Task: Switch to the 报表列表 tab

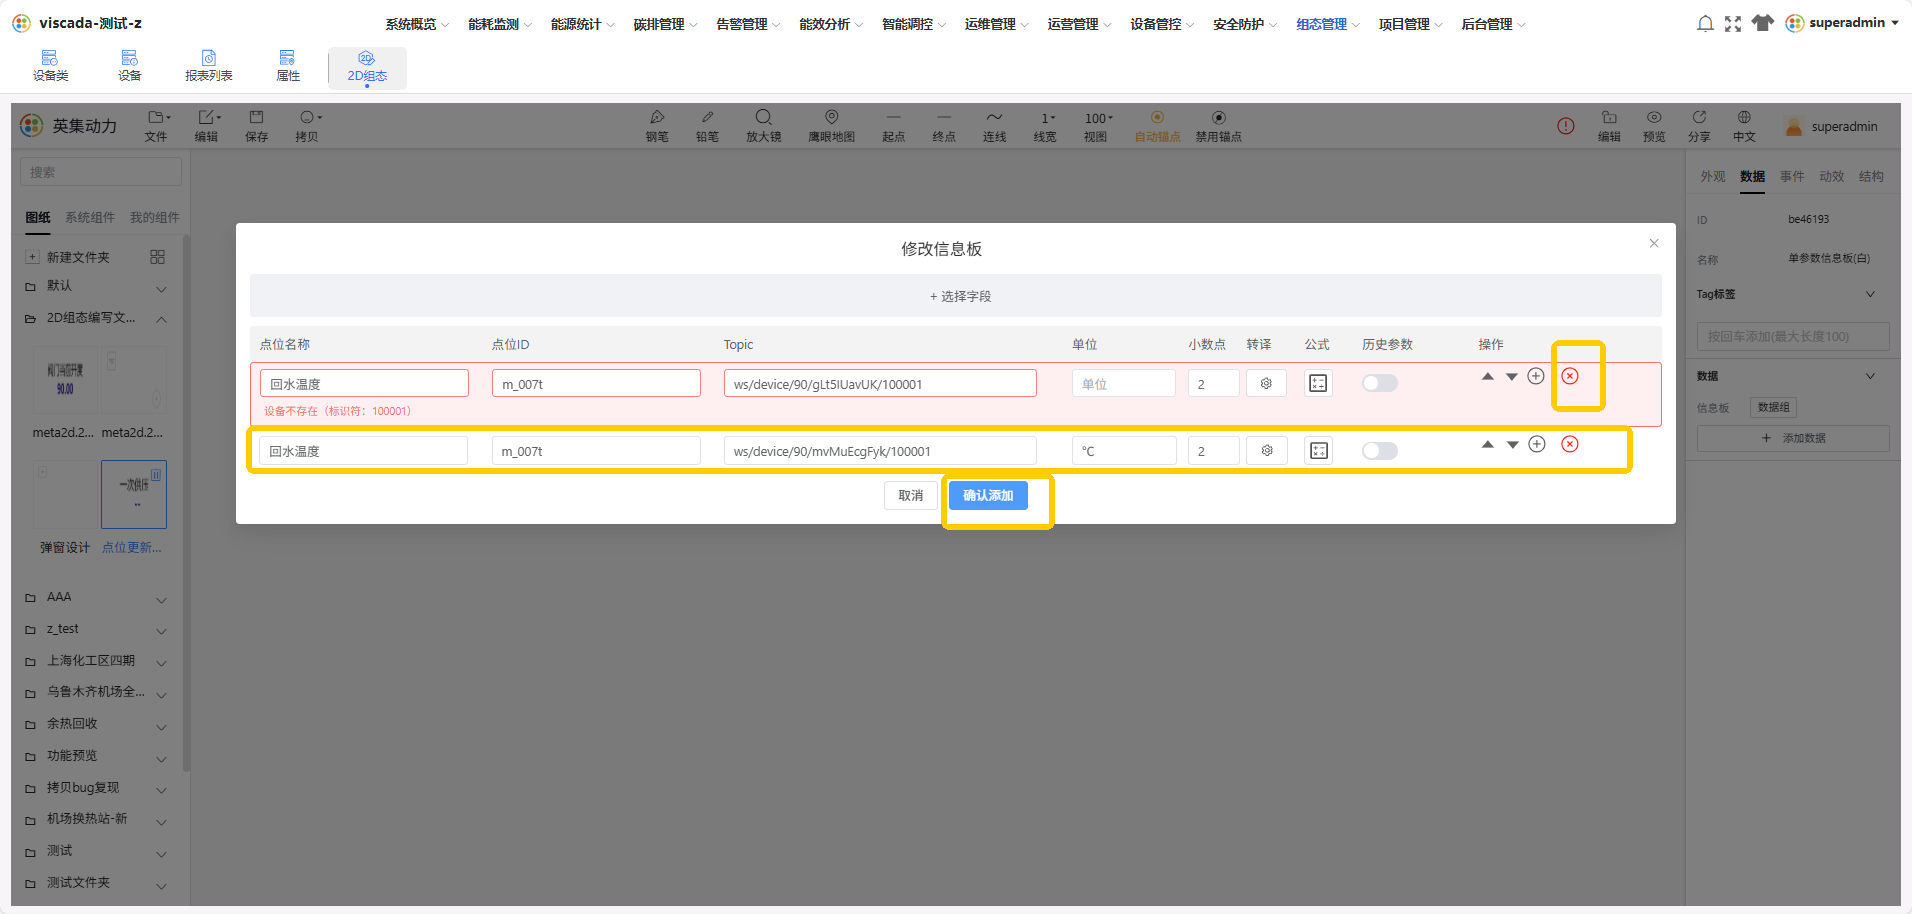Action: tap(208, 67)
